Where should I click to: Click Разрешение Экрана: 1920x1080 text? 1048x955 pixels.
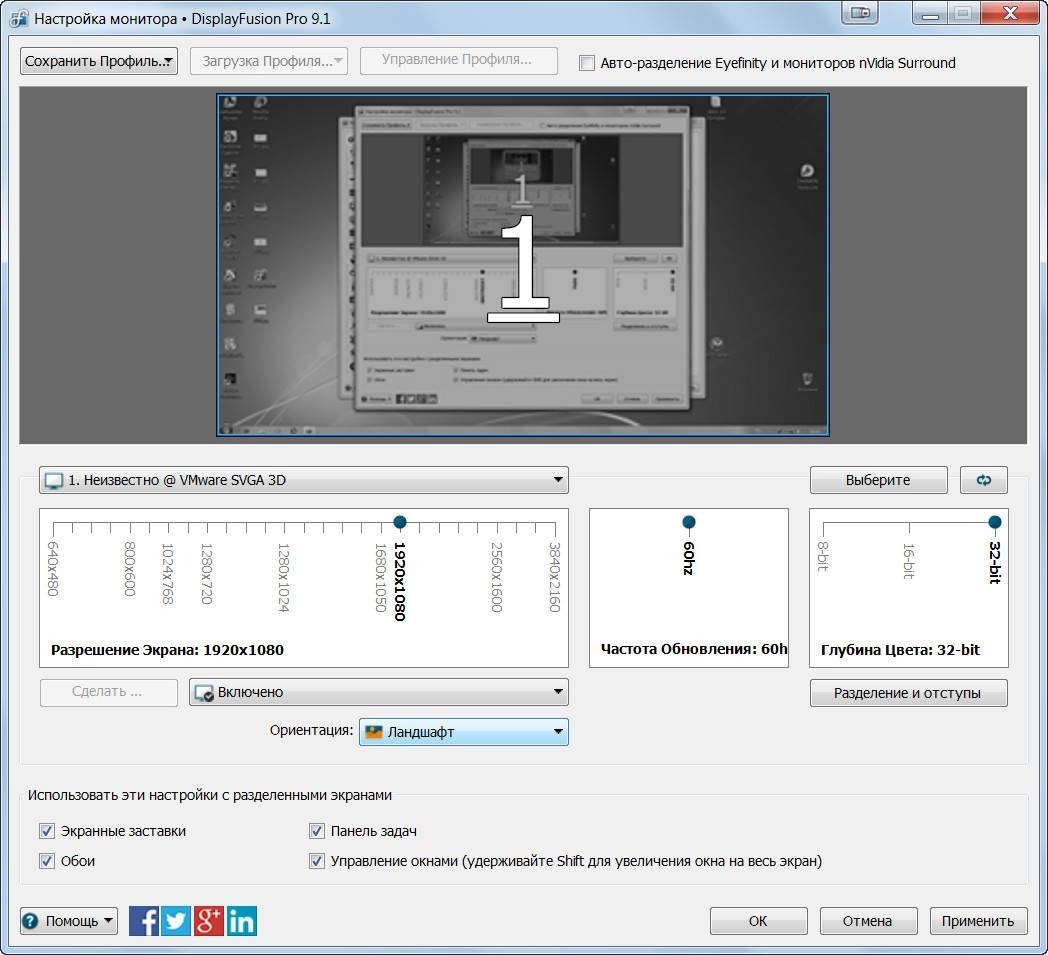(x=167, y=650)
